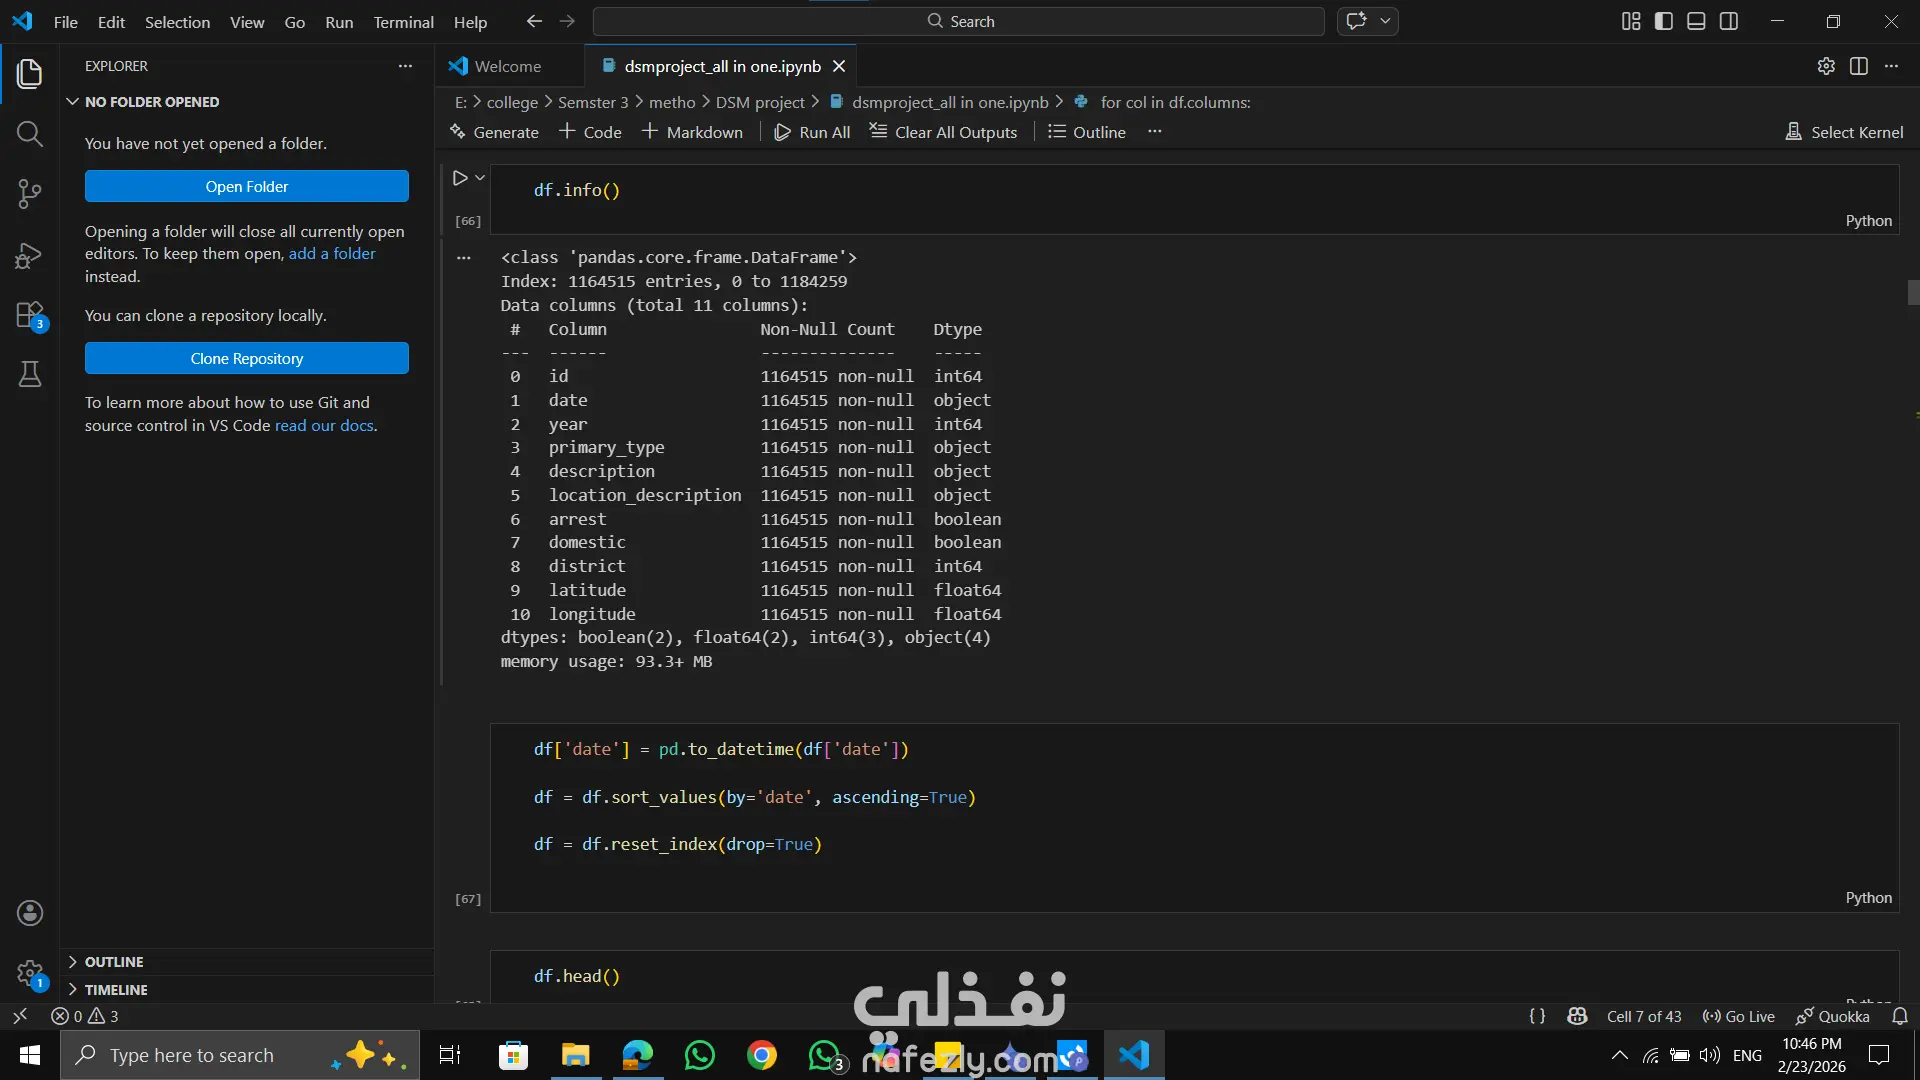1920x1080 pixels.
Task: Click the Search command center field
Action: pos(958,21)
